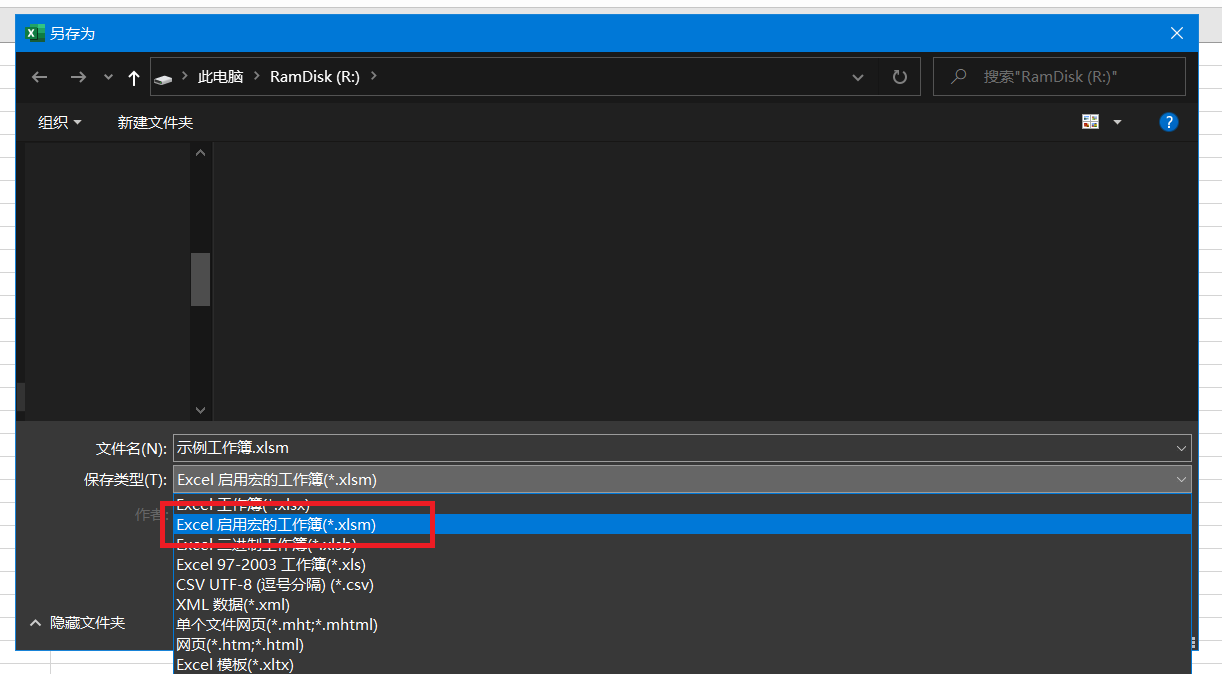Click the 保存类型 combo box
Viewport: 1222px width, 674px height.
682,479
